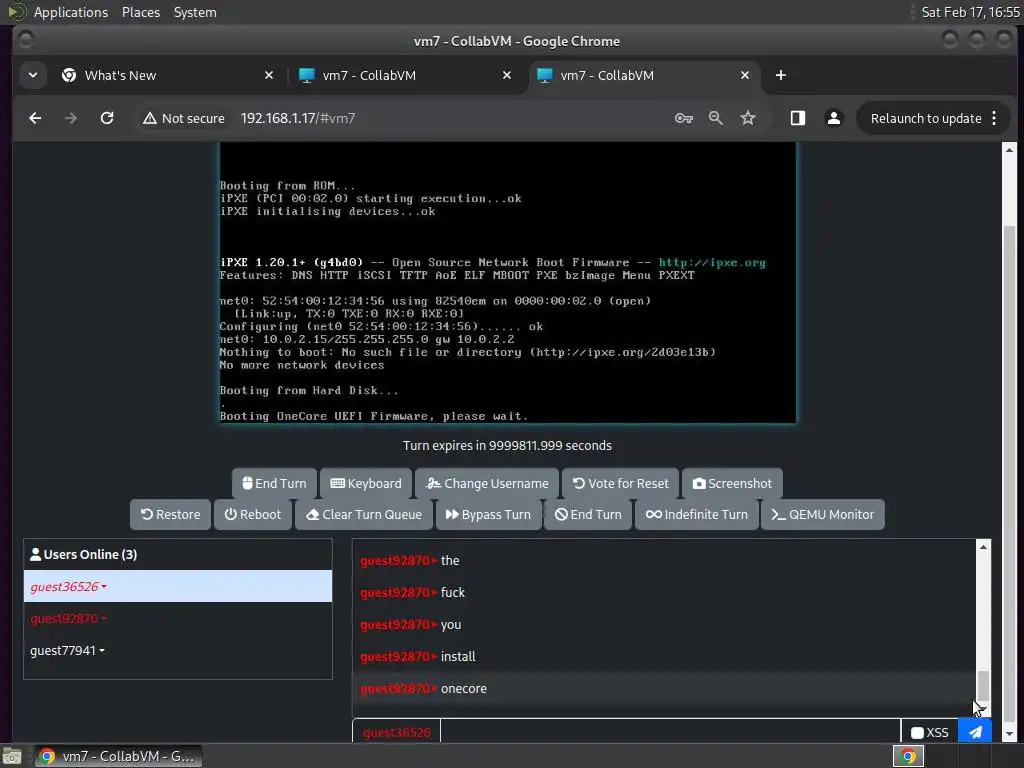Click the Applications menu logo icon

click(x=17, y=12)
